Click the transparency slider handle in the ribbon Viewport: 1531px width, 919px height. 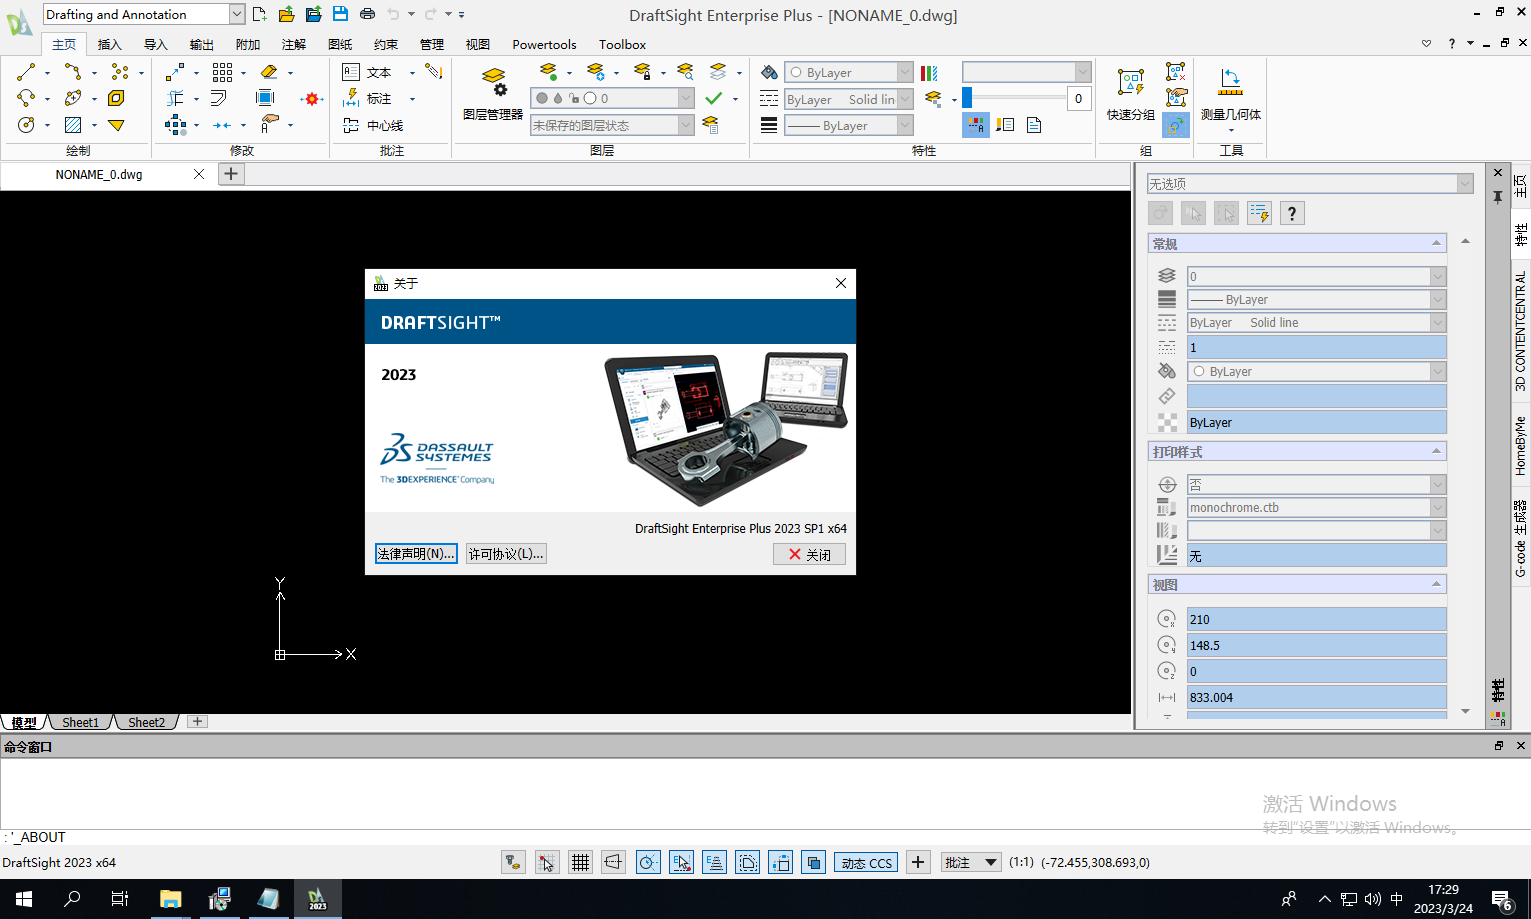click(967, 98)
